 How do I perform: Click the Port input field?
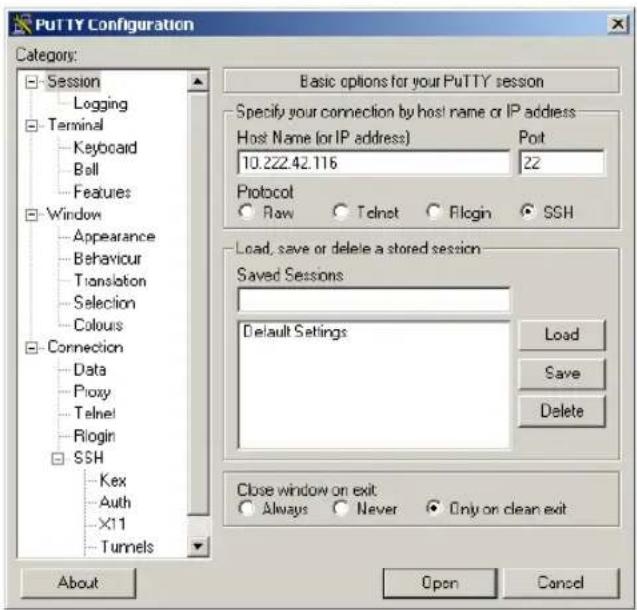tap(562, 163)
